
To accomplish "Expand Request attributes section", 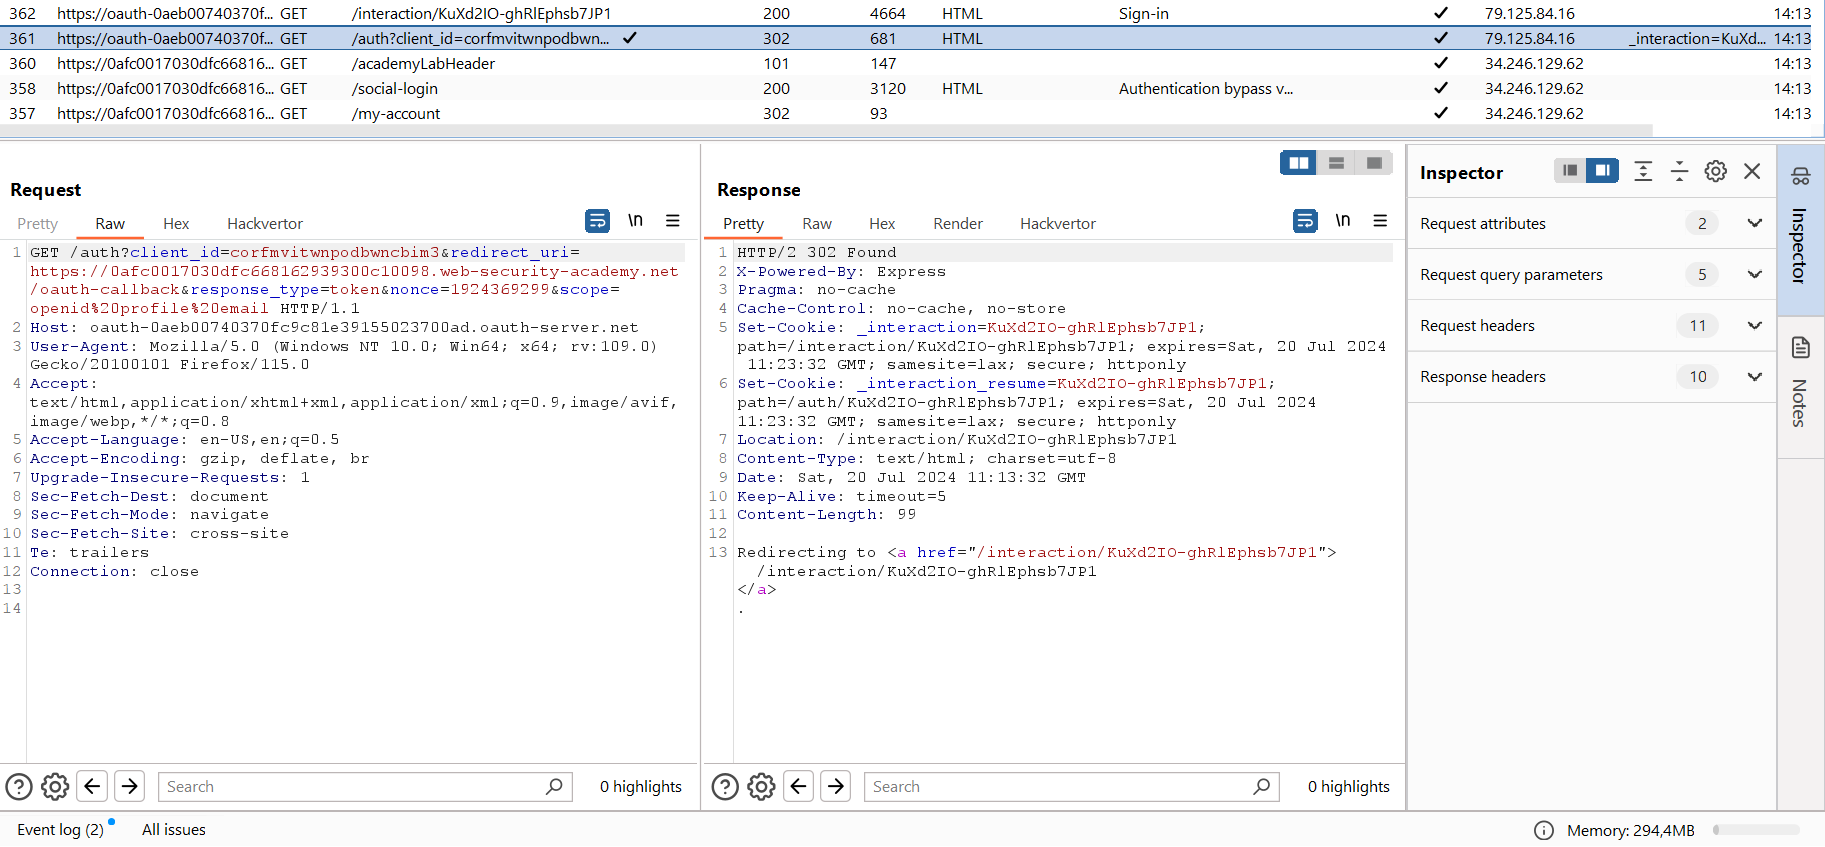I will [x=1755, y=223].
